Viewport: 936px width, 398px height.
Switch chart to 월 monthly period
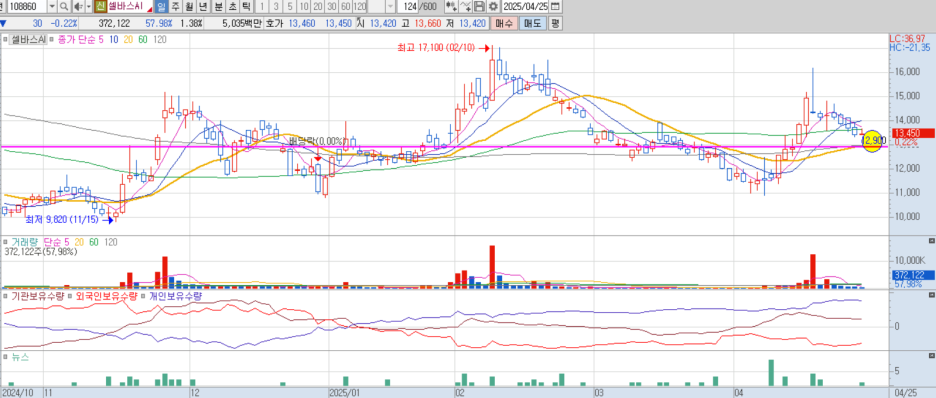pyautogui.click(x=189, y=7)
